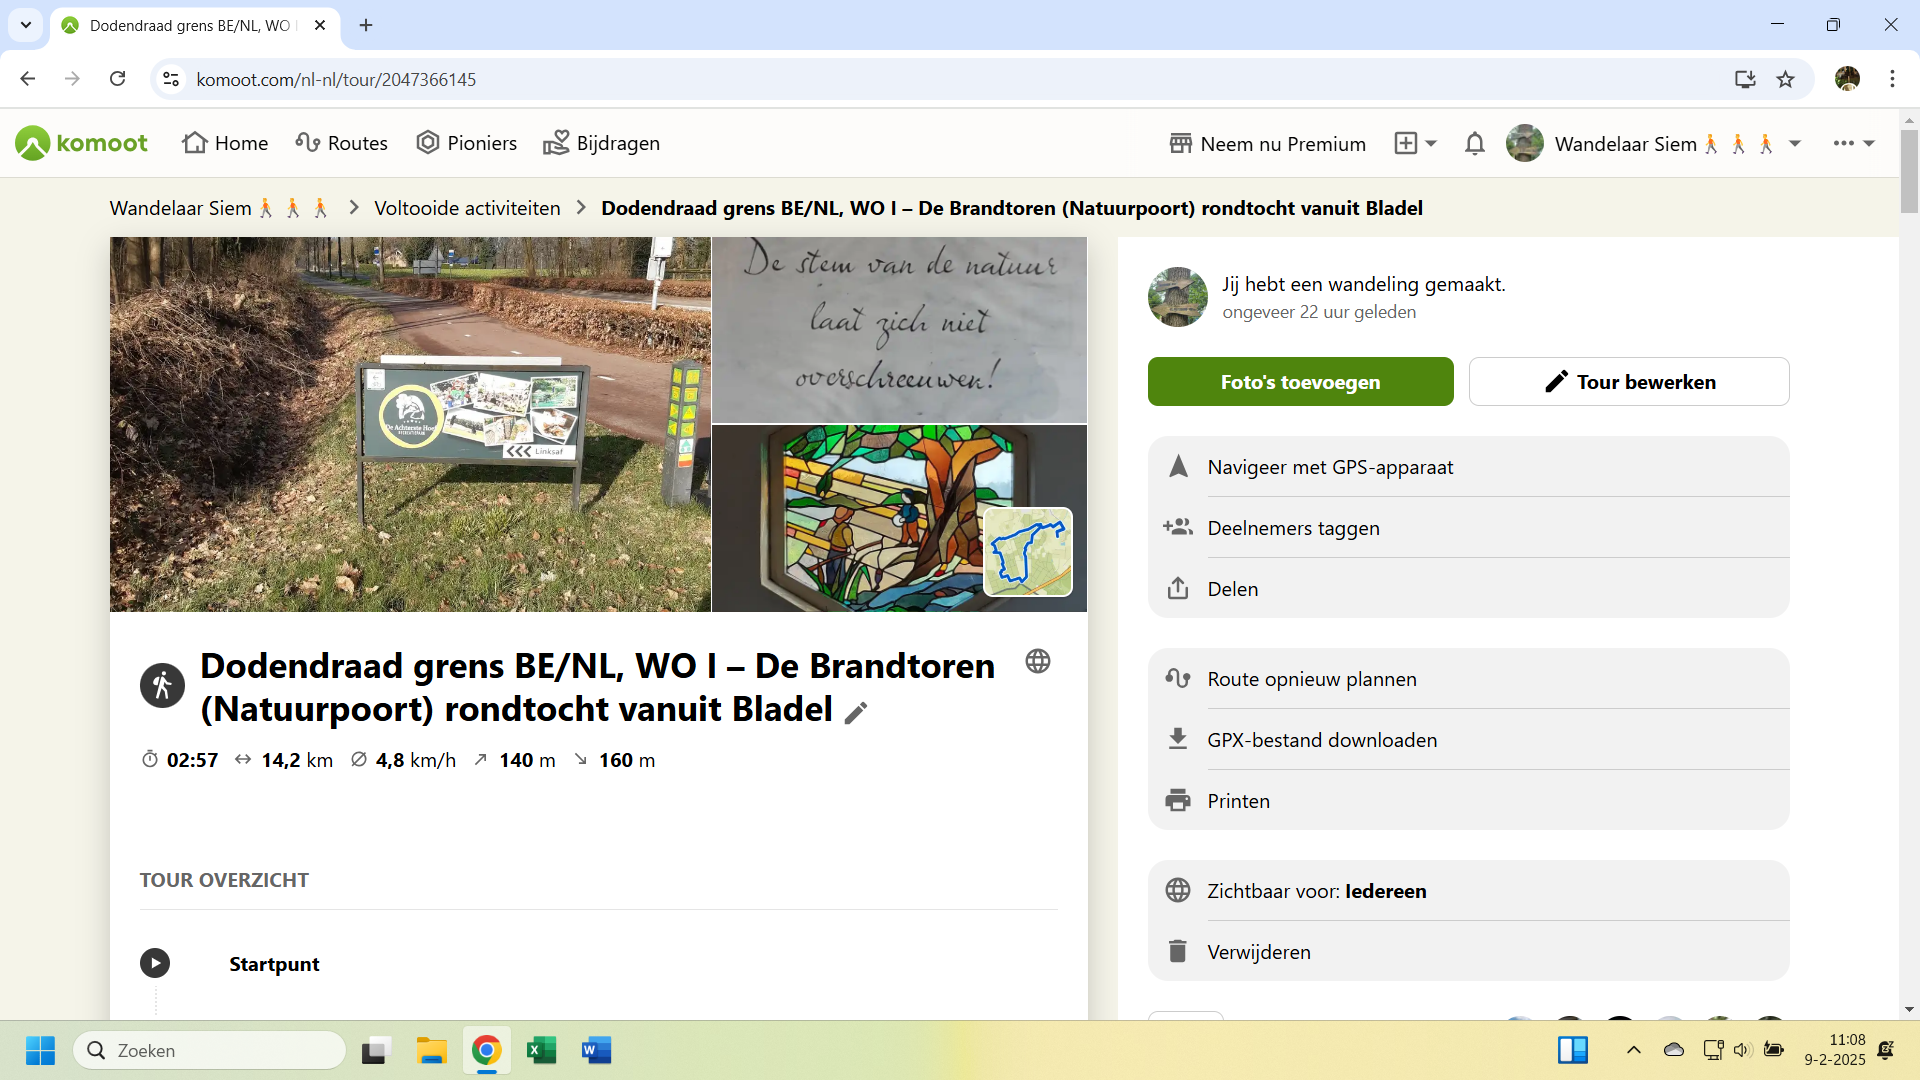This screenshot has width=1920, height=1080.
Task: Click Verwijderen trash option
Action: pos(1258,952)
